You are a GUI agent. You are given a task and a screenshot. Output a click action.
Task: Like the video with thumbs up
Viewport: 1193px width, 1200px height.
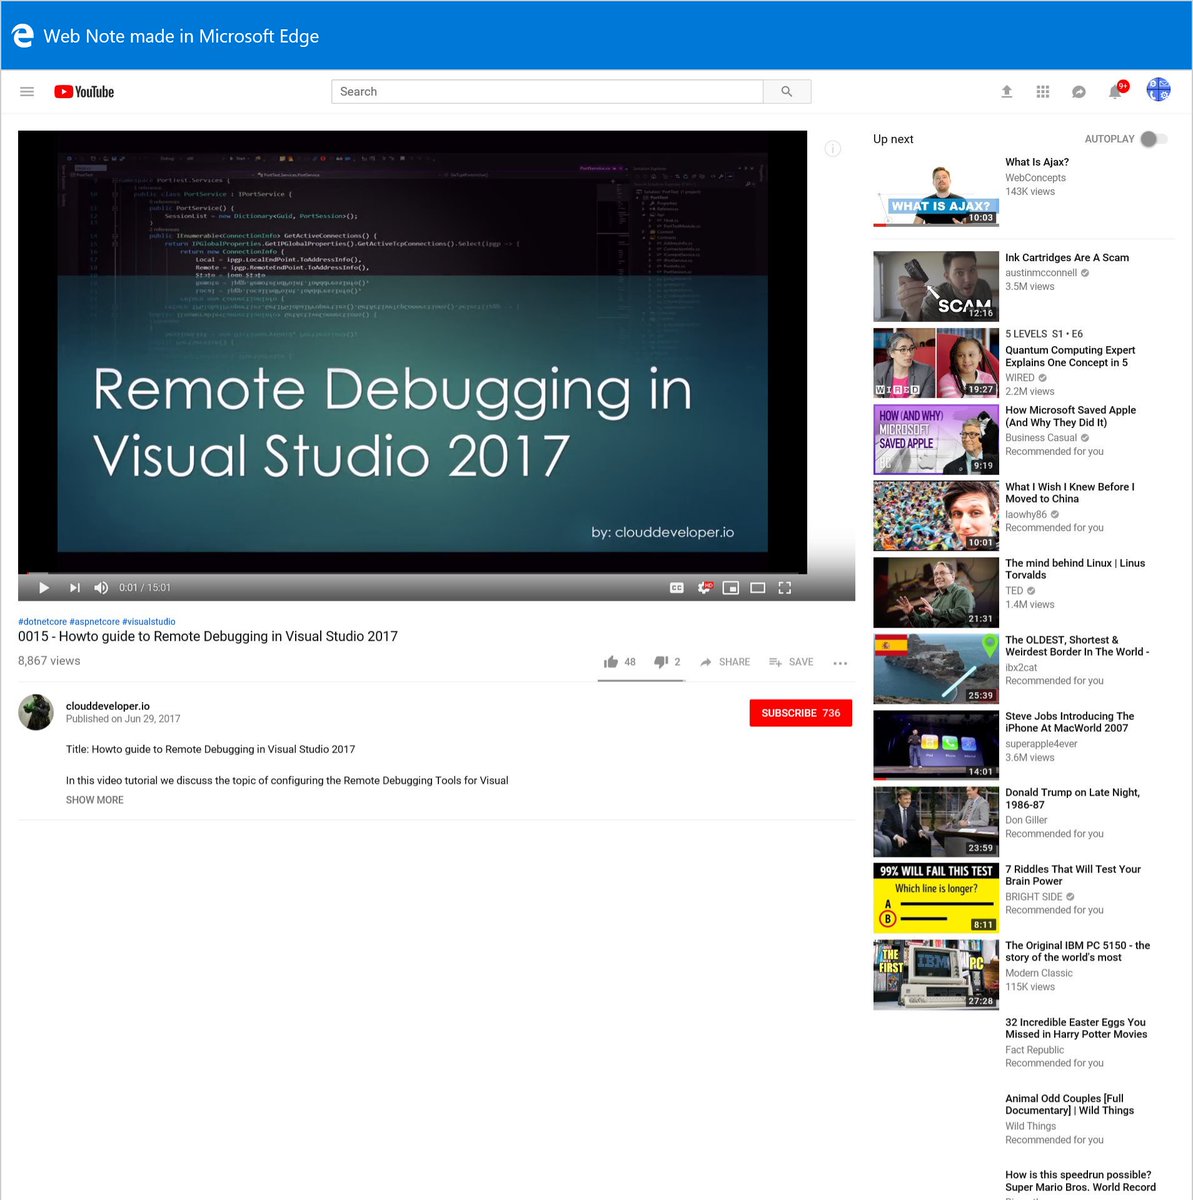point(620,662)
